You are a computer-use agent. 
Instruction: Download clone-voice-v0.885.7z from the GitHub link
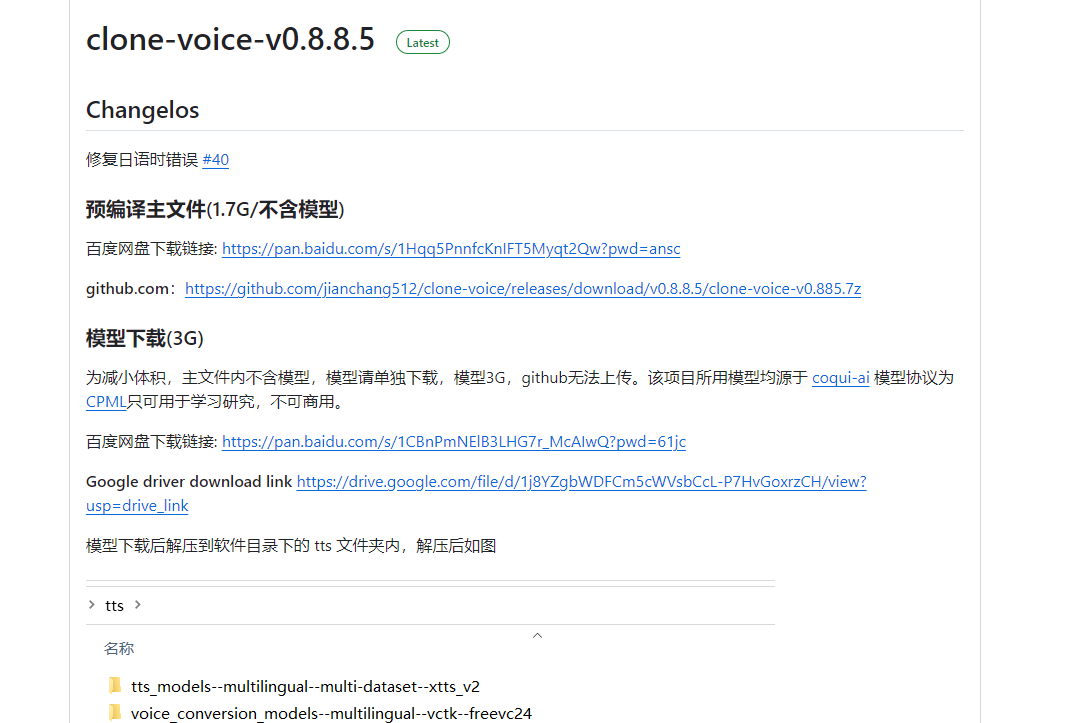click(523, 288)
